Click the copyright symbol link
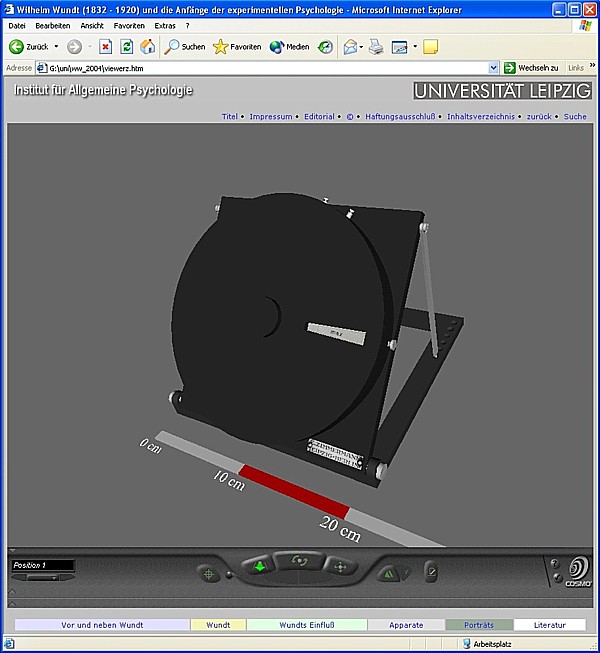600x653 pixels. (350, 117)
